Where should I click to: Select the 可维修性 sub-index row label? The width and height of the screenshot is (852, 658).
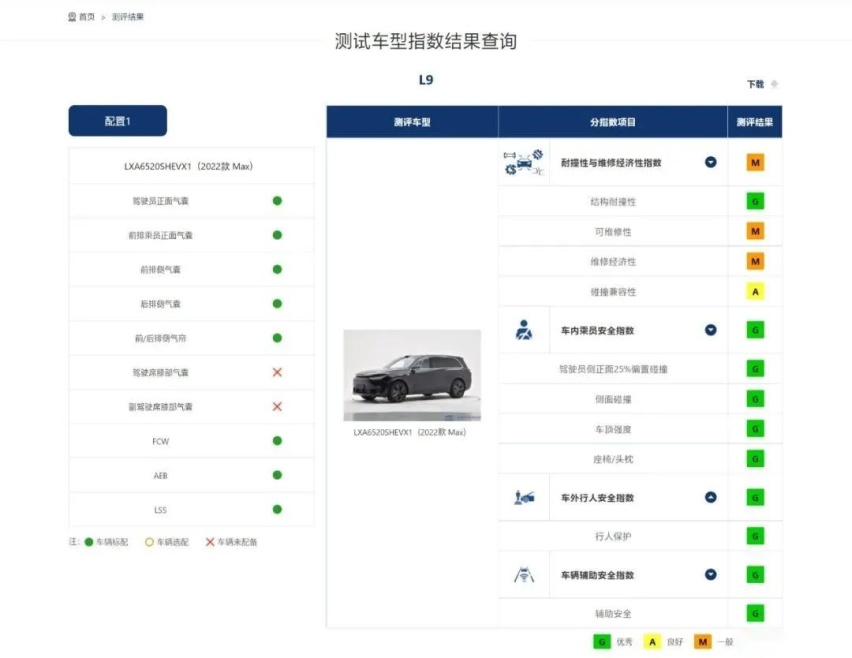click(x=613, y=232)
